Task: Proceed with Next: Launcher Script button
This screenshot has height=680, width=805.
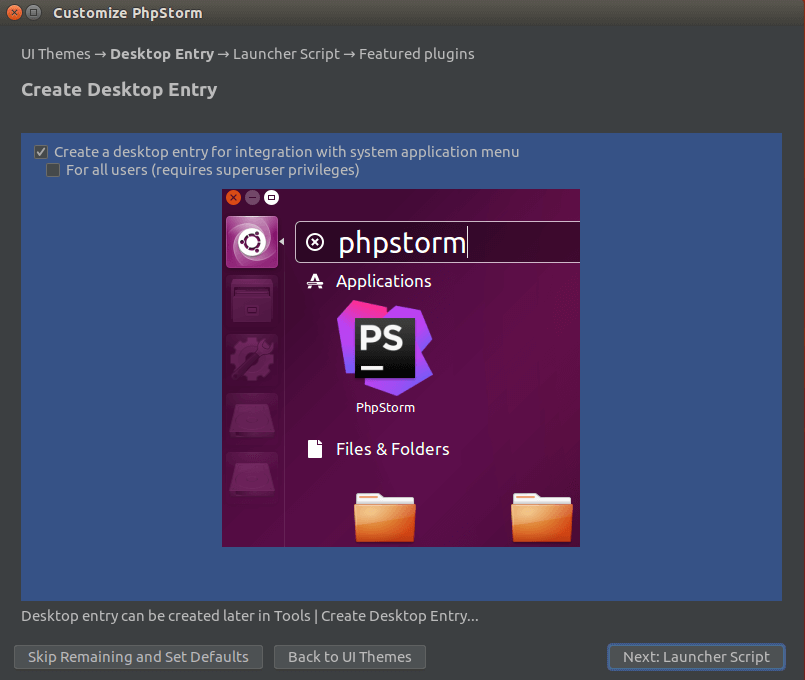Action: (x=696, y=657)
